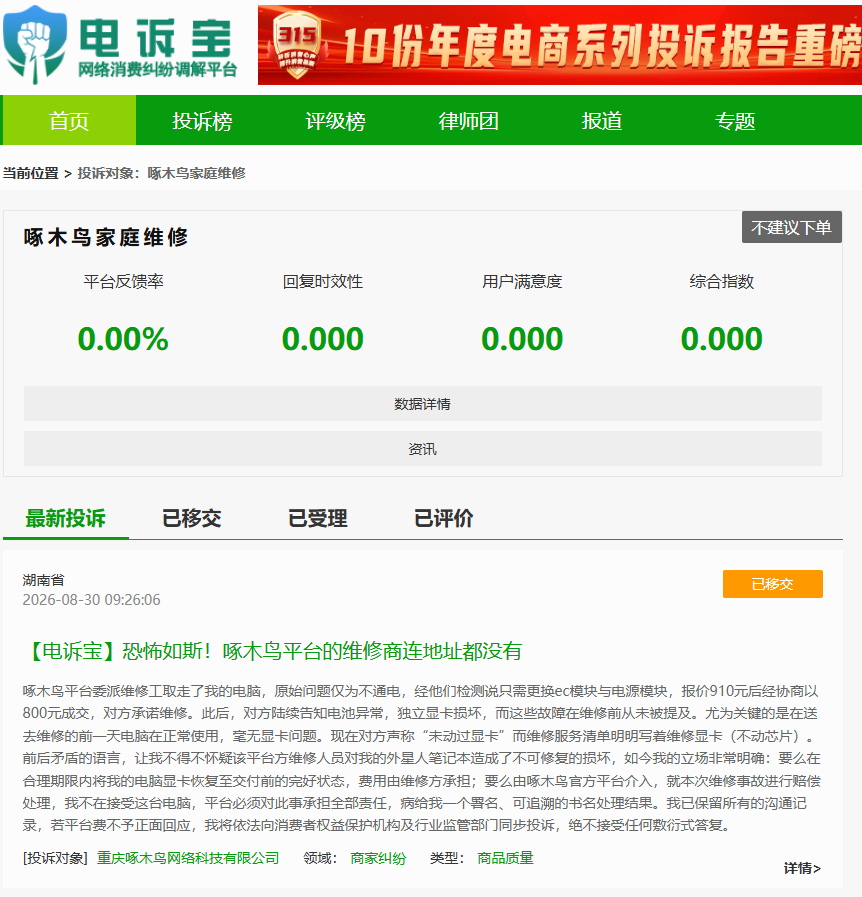Switch to the 已评价 tab
The image size is (862, 897).
point(443,518)
